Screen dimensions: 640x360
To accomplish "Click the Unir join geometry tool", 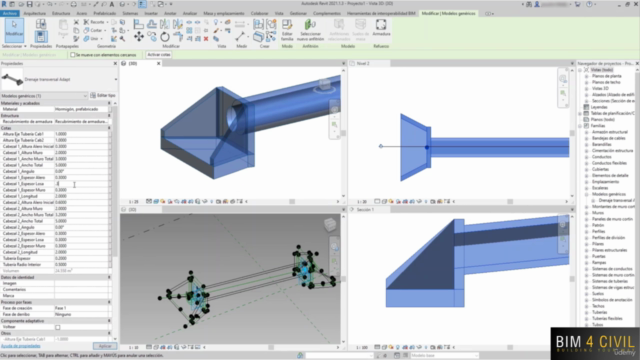I will [92, 39].
